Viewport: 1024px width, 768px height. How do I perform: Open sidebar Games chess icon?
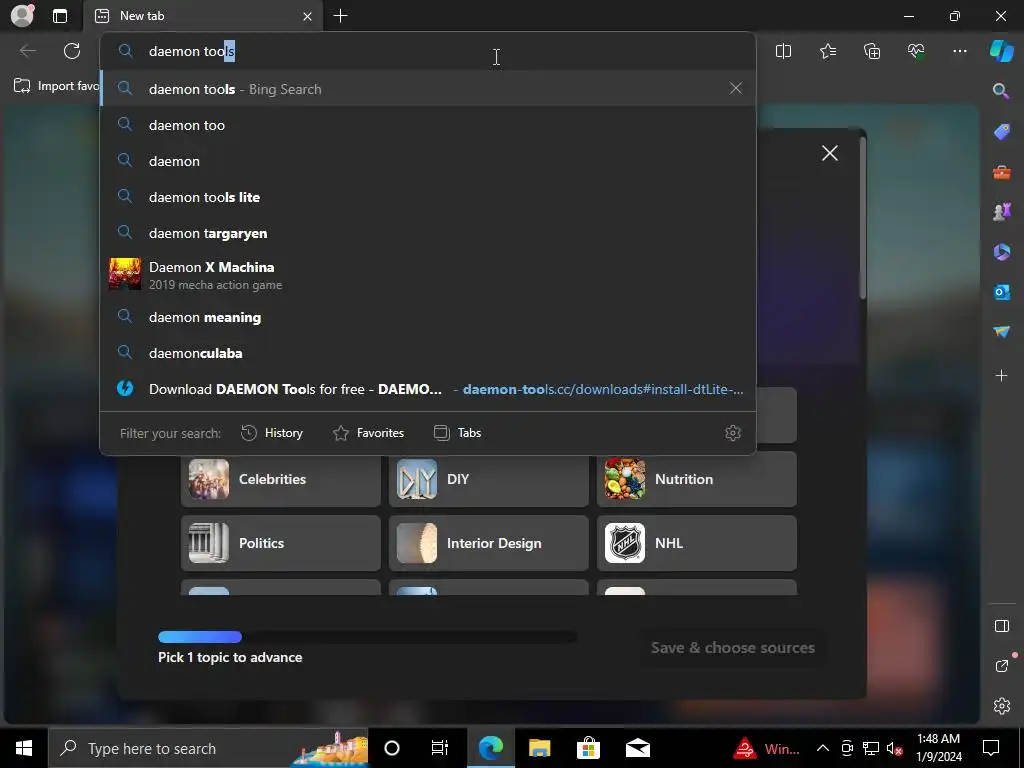(1001, 212)
